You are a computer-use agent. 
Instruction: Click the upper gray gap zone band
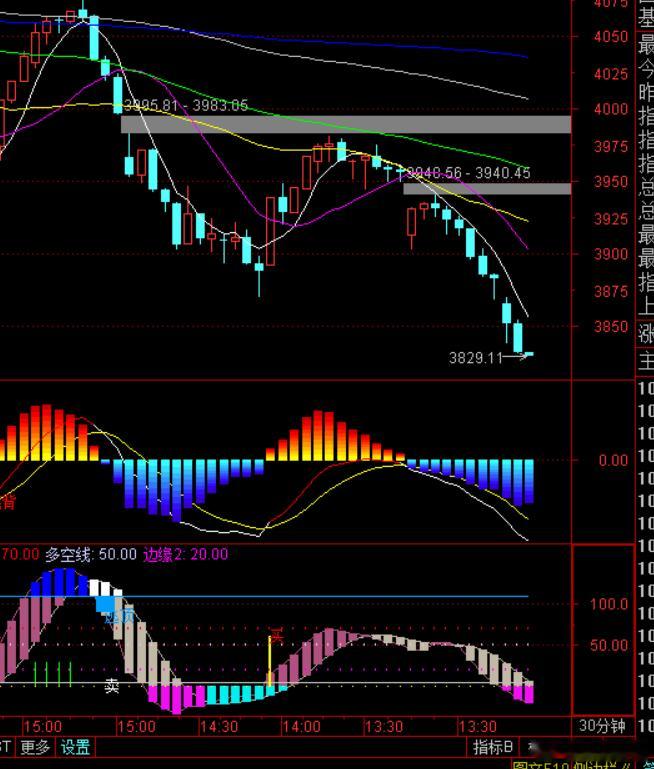click(x=346, y=125)
